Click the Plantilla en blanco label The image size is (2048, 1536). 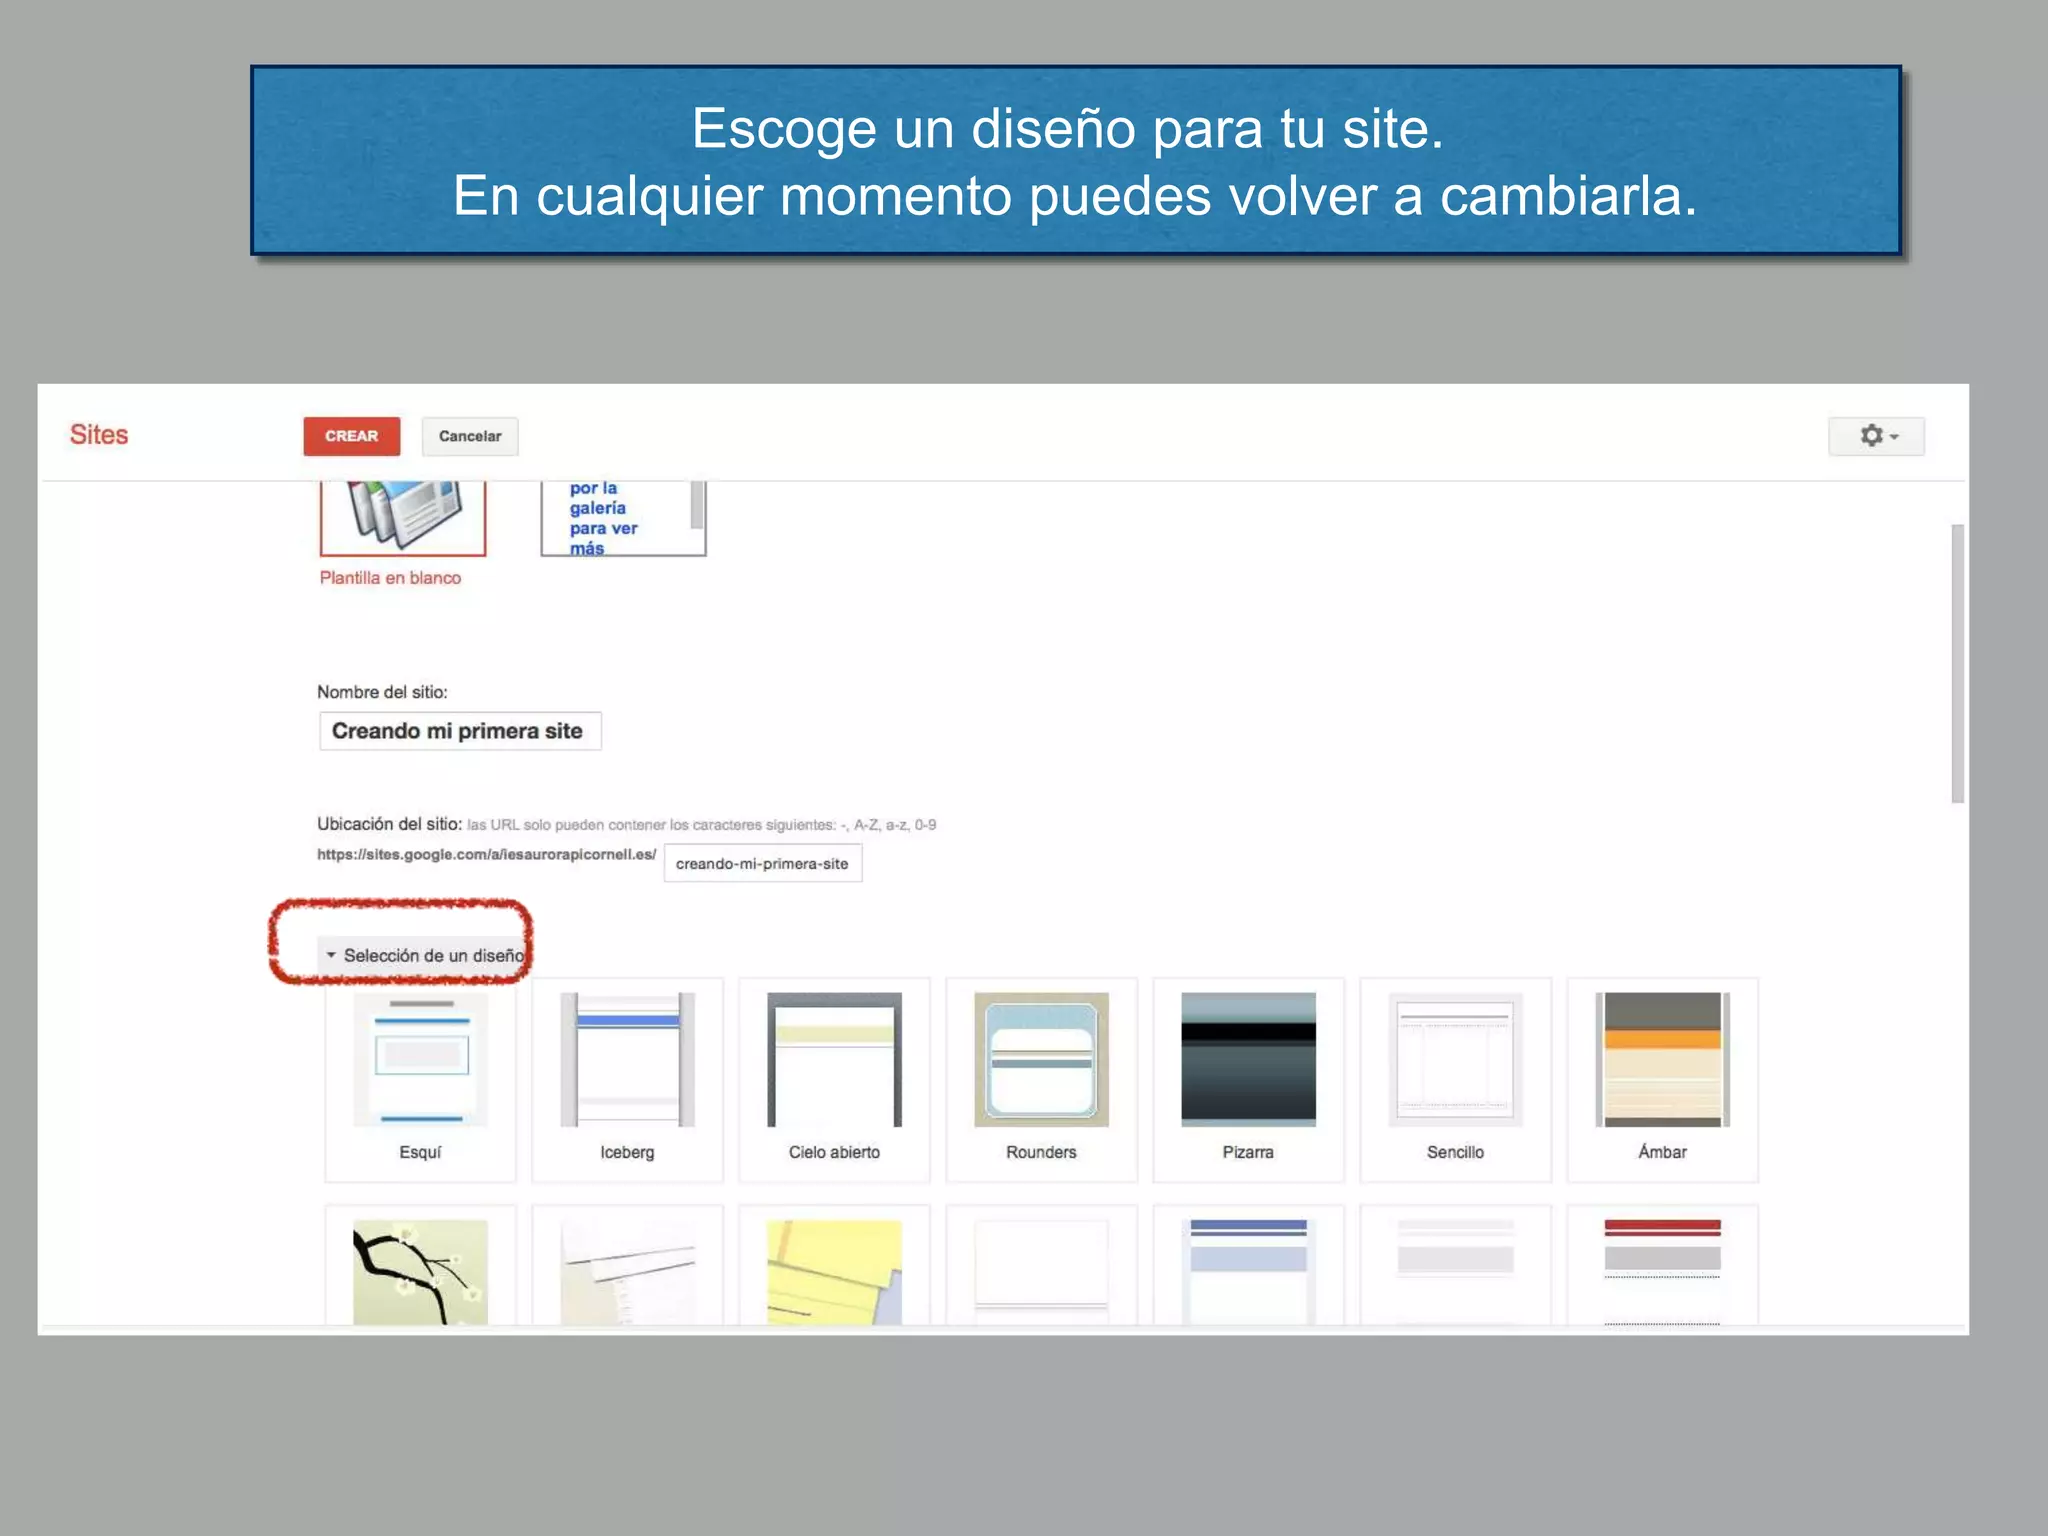pyautogui.click(x=390, y=578)
